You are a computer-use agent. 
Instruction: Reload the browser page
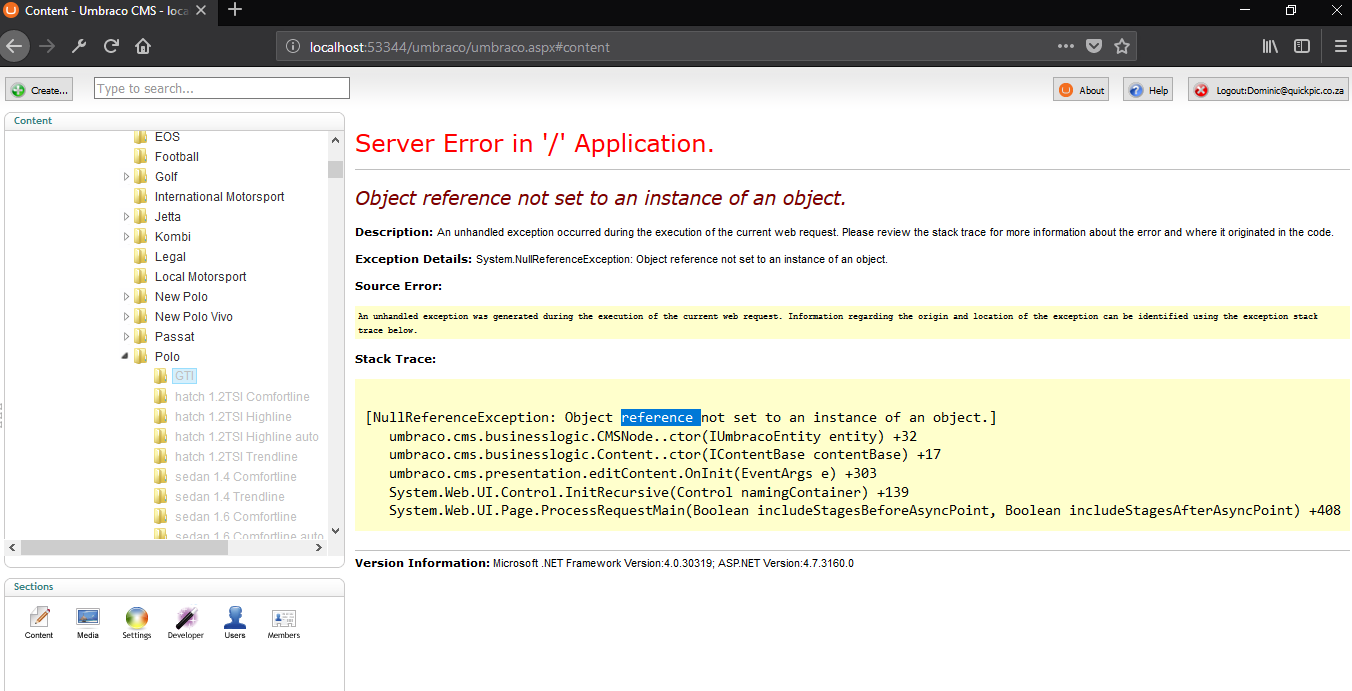111,46
